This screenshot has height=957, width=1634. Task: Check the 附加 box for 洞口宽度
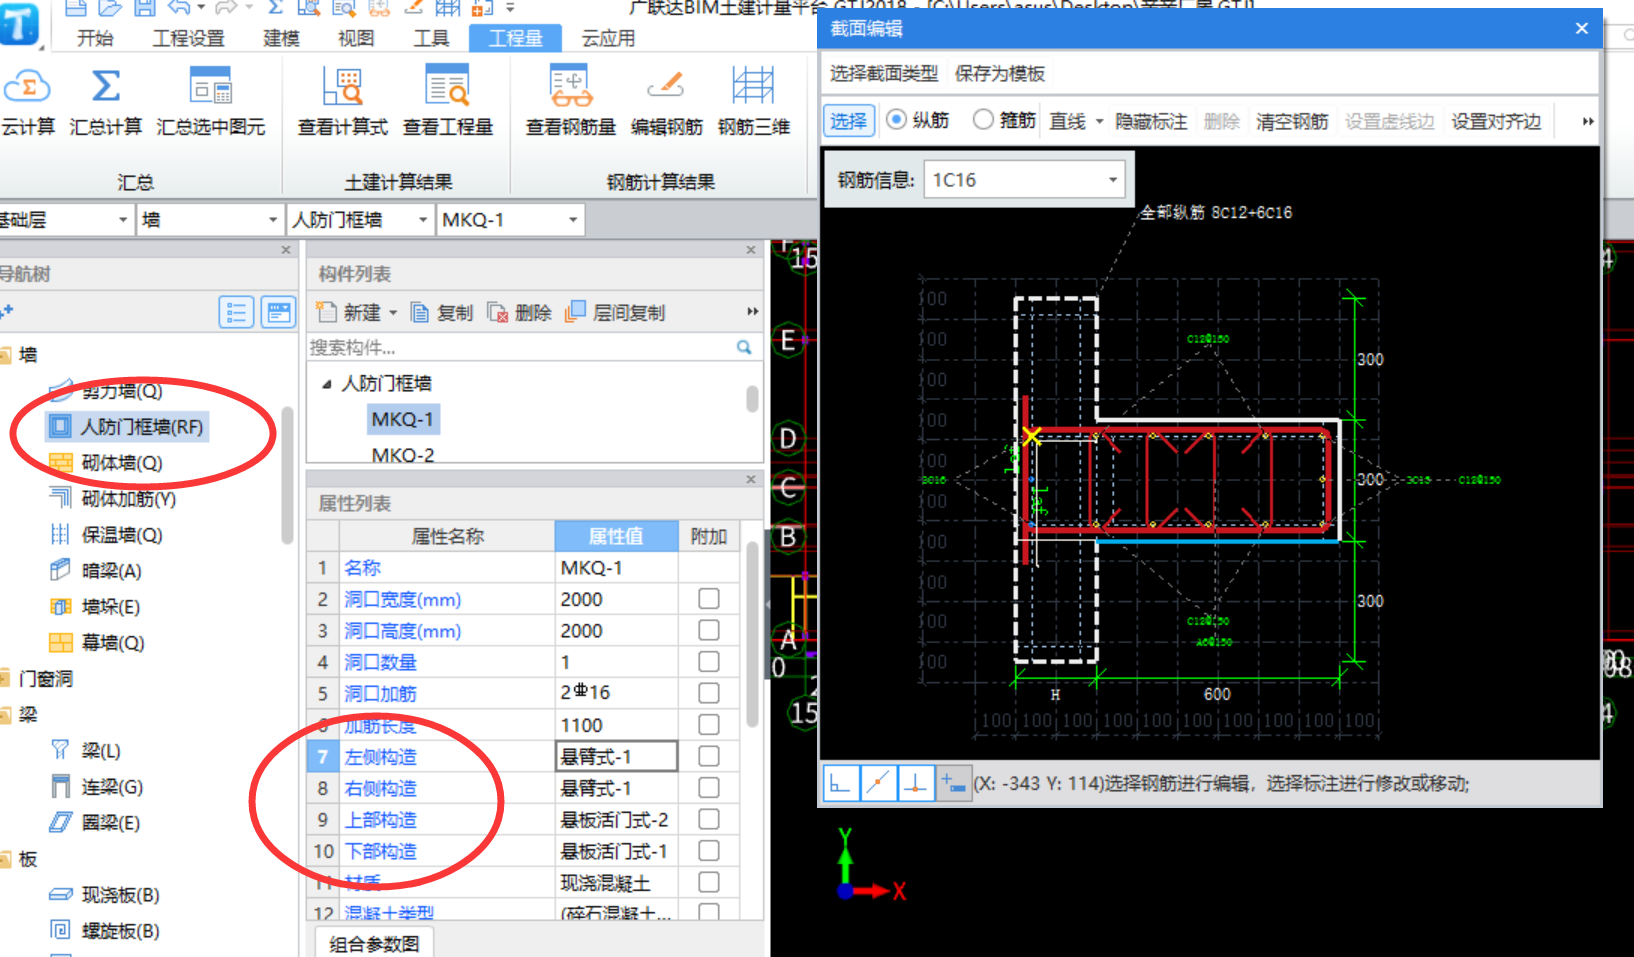pyautogui.click(x=709, y=598)
